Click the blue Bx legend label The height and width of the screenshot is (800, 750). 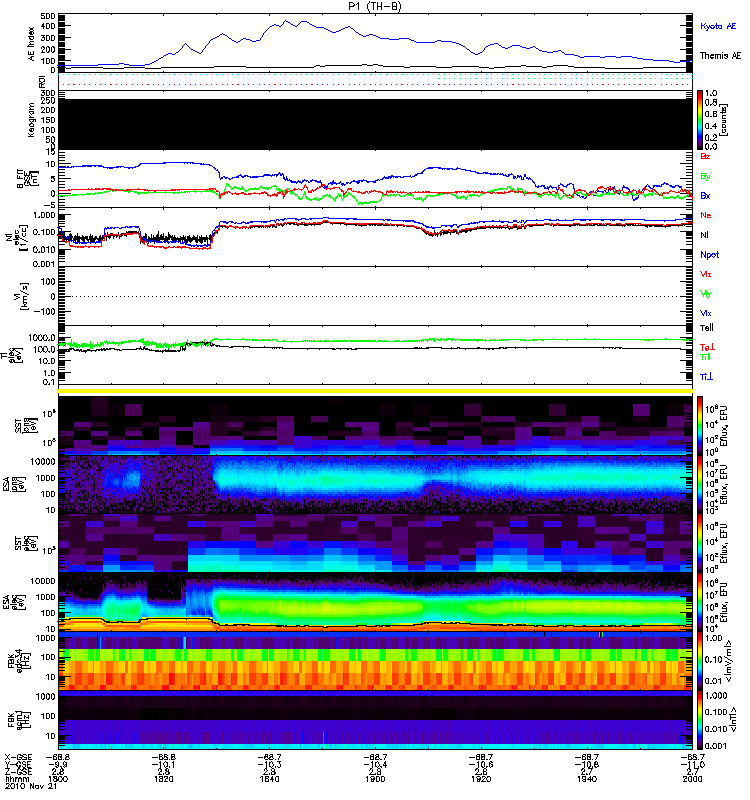[705, 195]
